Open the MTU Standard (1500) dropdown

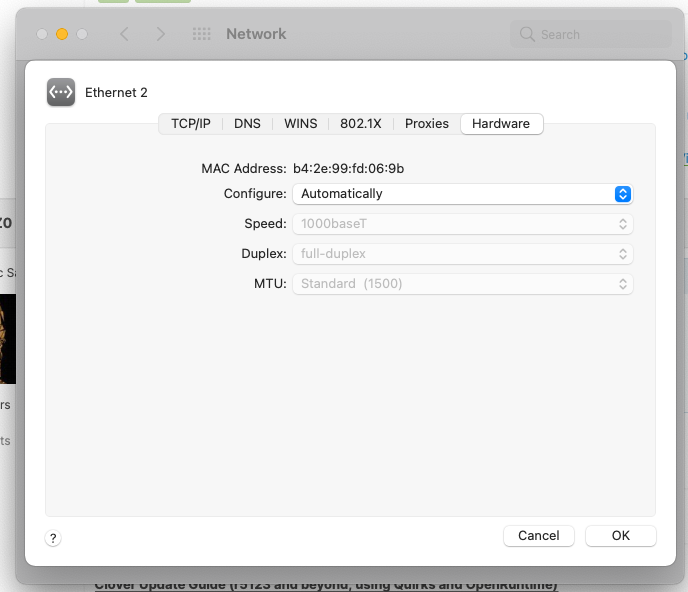coord(462,284)
